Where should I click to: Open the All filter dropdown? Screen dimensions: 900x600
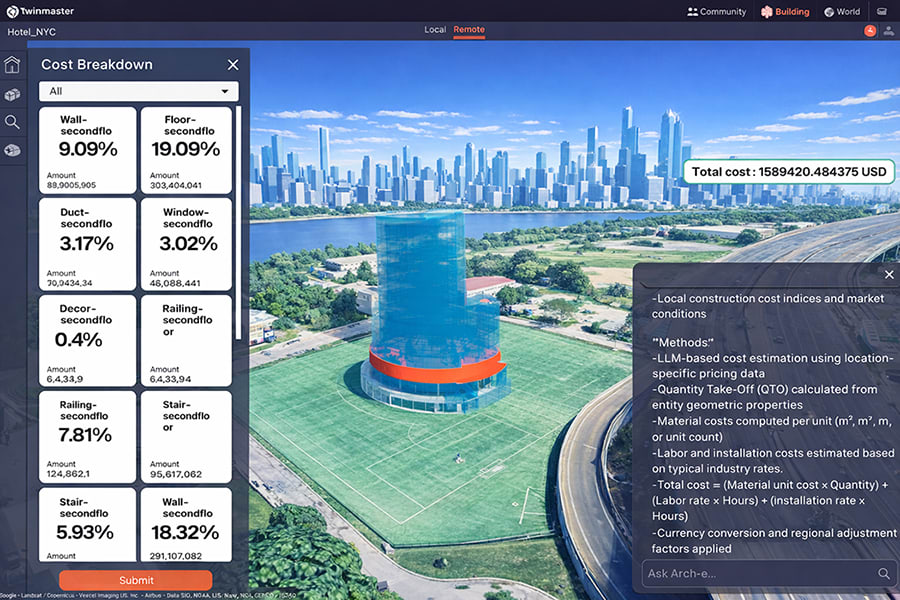(139, 91)
